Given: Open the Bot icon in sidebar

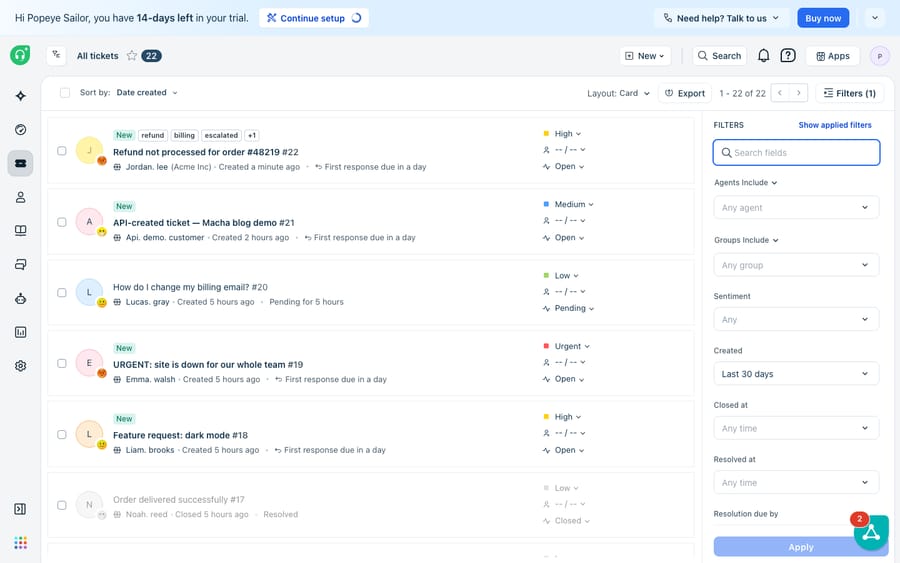Looking at the screenshot, I should [21, 298].
